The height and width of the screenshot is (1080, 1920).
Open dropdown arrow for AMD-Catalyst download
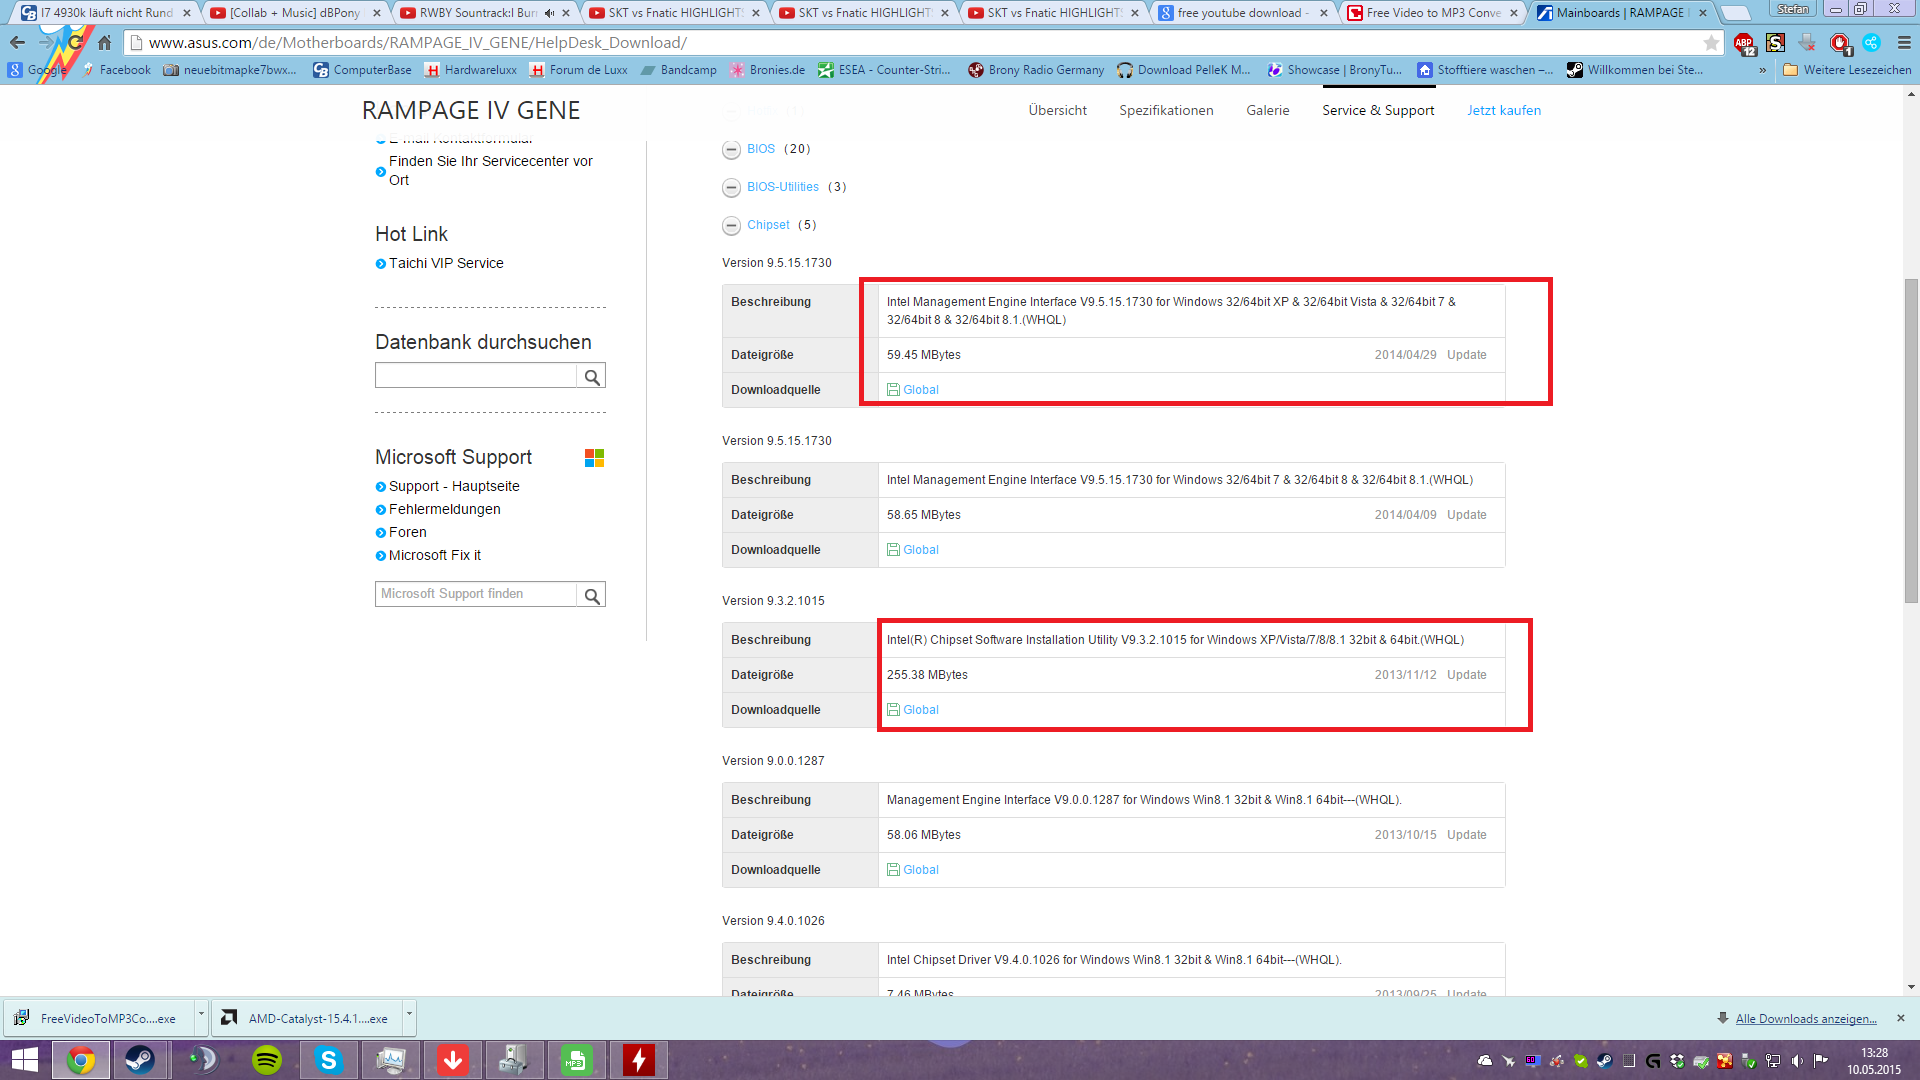(x=409, y=1016)
